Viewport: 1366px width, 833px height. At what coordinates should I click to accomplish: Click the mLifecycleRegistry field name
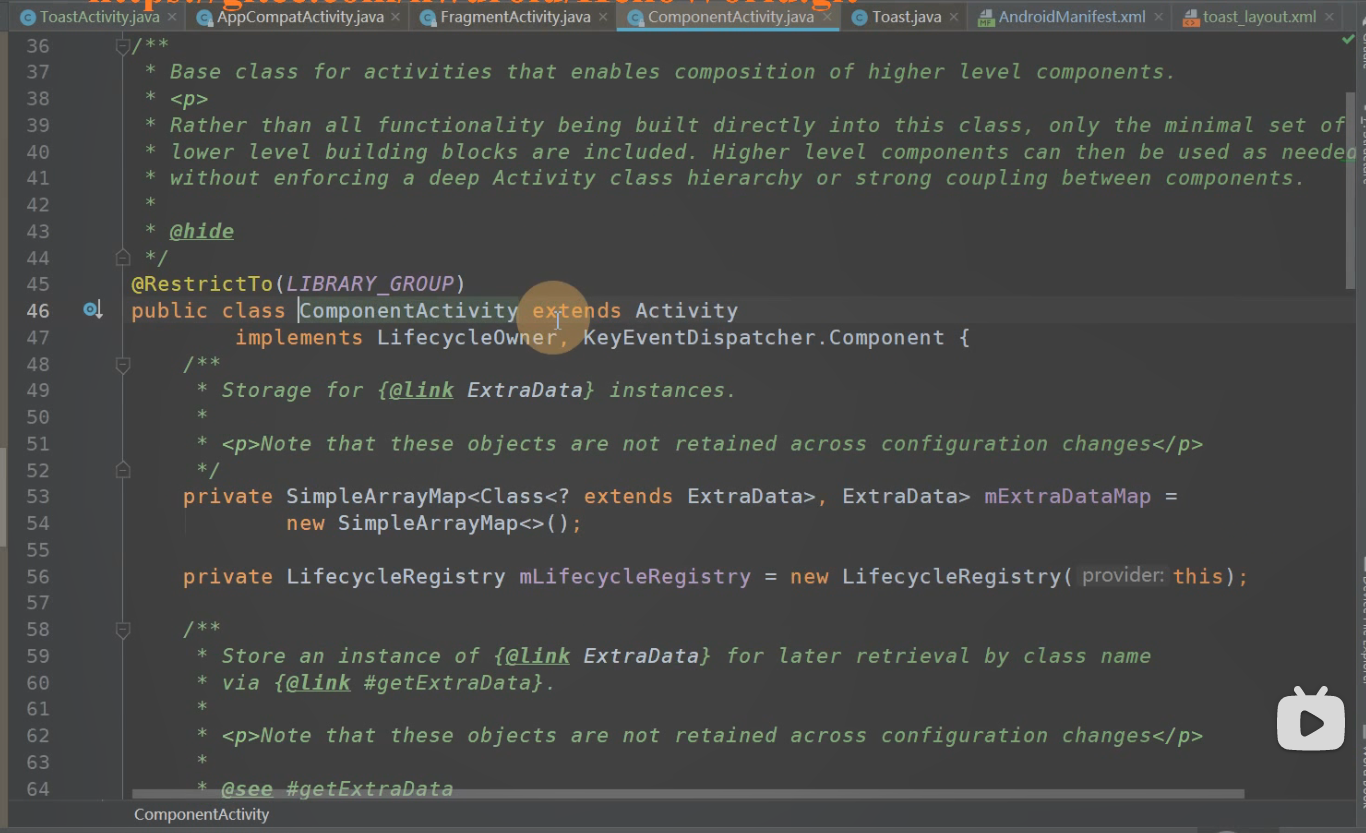coord(634,576)
